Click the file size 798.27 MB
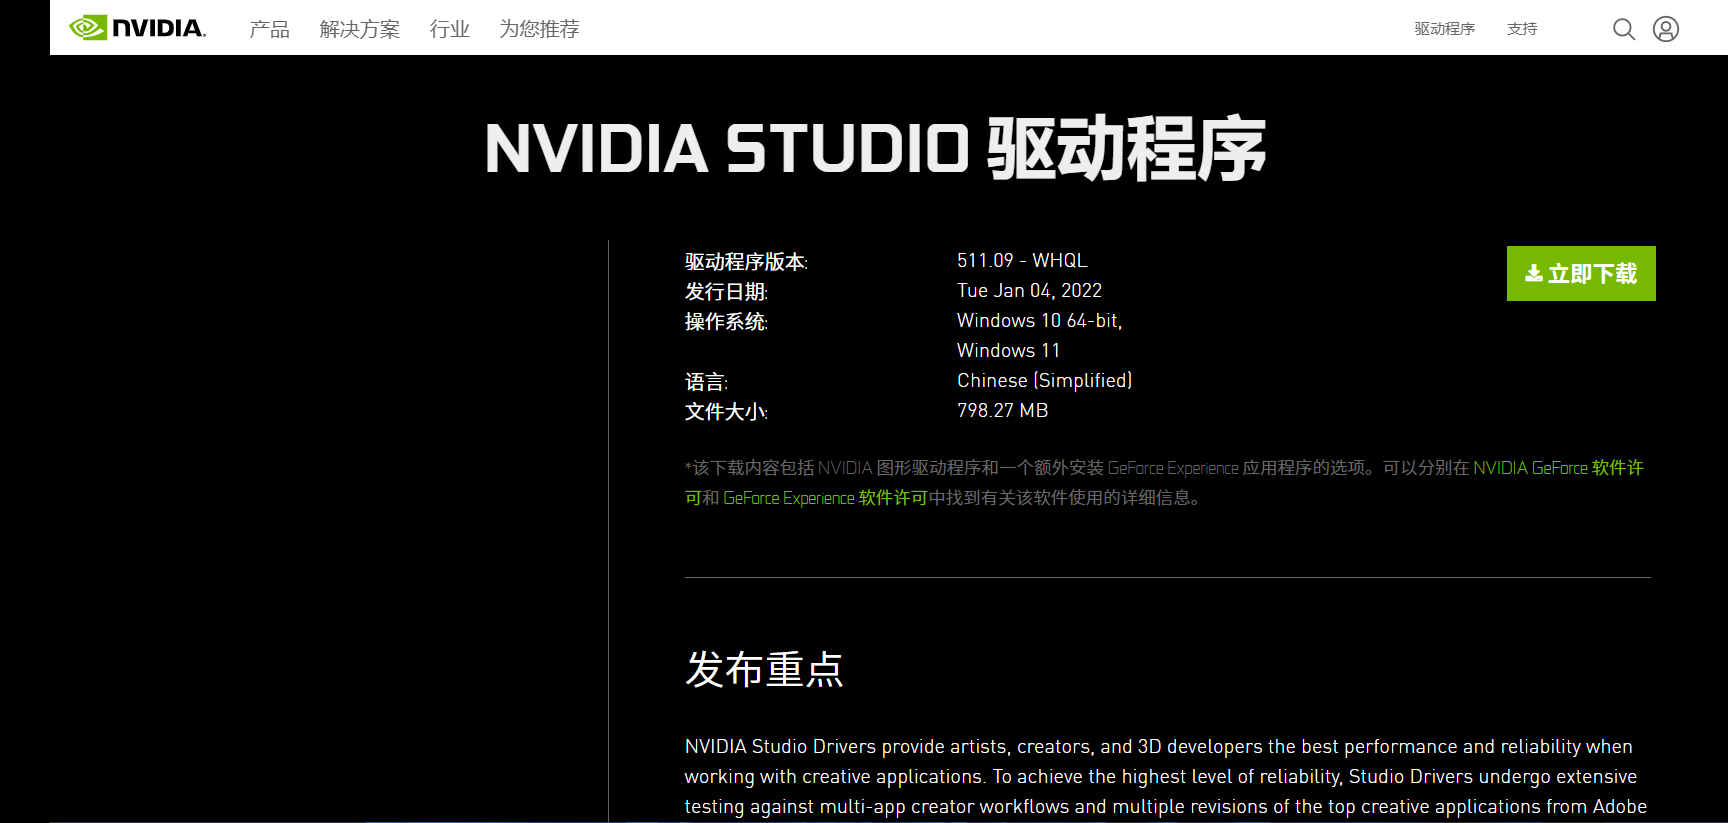This screenshot has height=823, width=1728. pyautogui.click(x=1003, y=411)
